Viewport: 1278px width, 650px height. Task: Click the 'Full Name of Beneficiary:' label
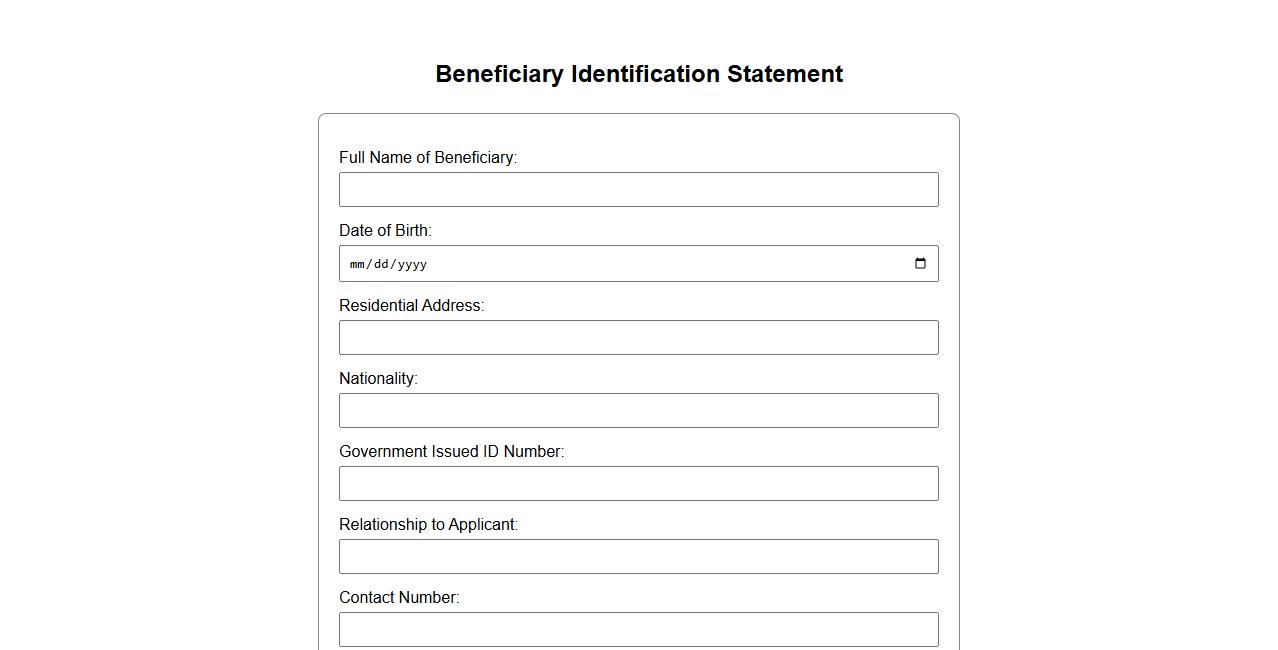pyautogui.click(x=427, y=158)
